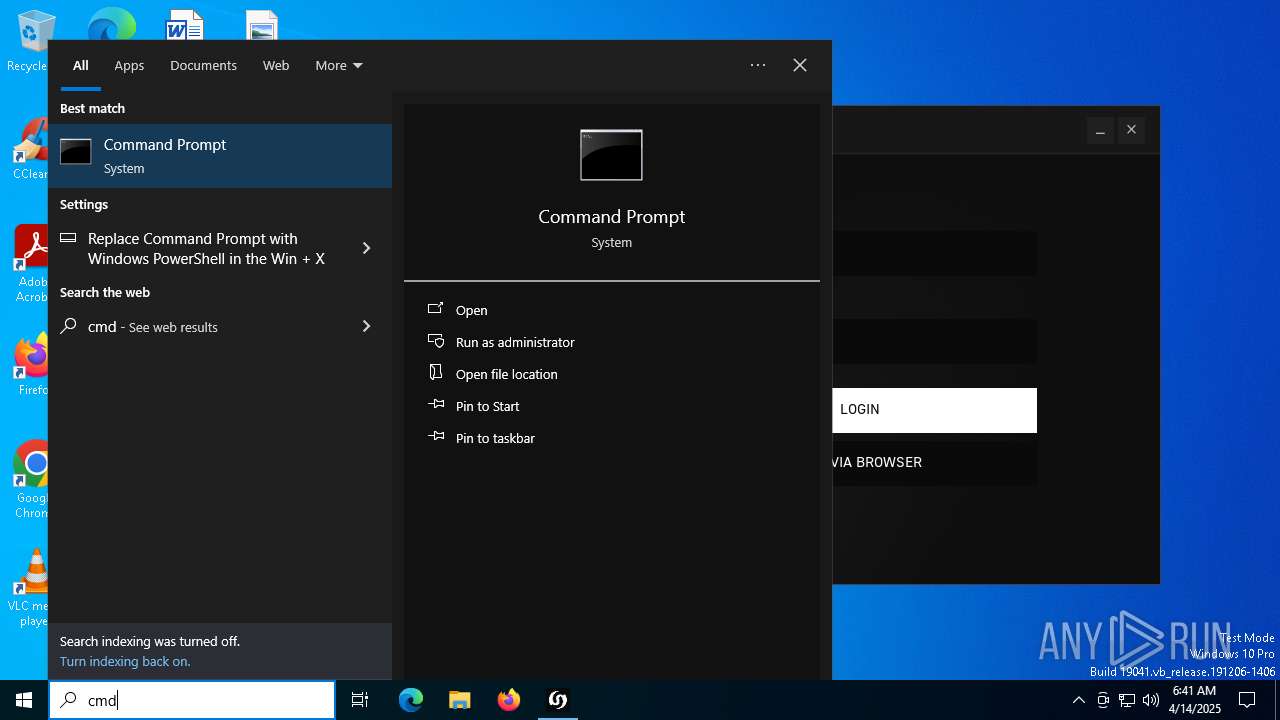The width and height of the screenshot is (1280, 720).
Task: Open the tray icon left of network
Action: pyautogui.click(x=1103, y=700)
